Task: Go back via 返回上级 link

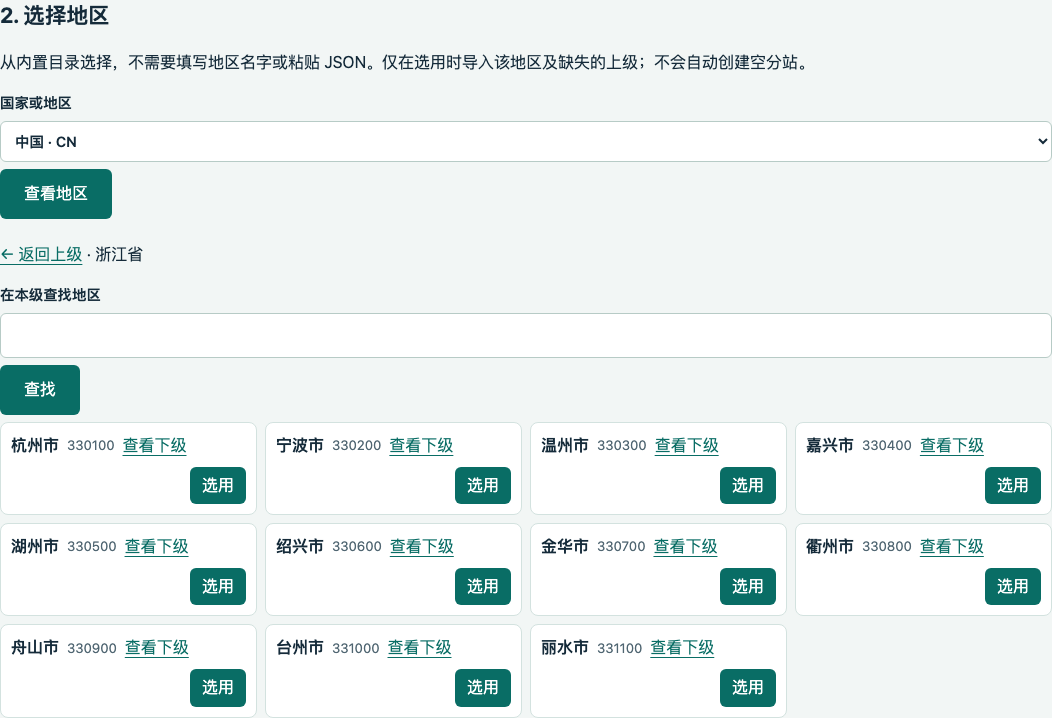Action: [42, 254]
